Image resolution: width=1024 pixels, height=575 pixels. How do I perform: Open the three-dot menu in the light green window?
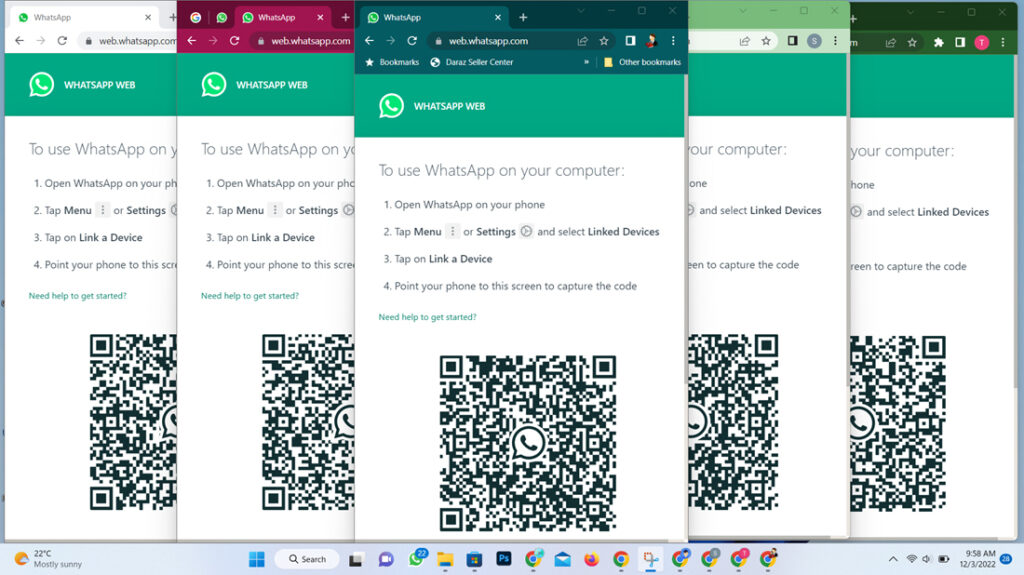pos(835,41)
